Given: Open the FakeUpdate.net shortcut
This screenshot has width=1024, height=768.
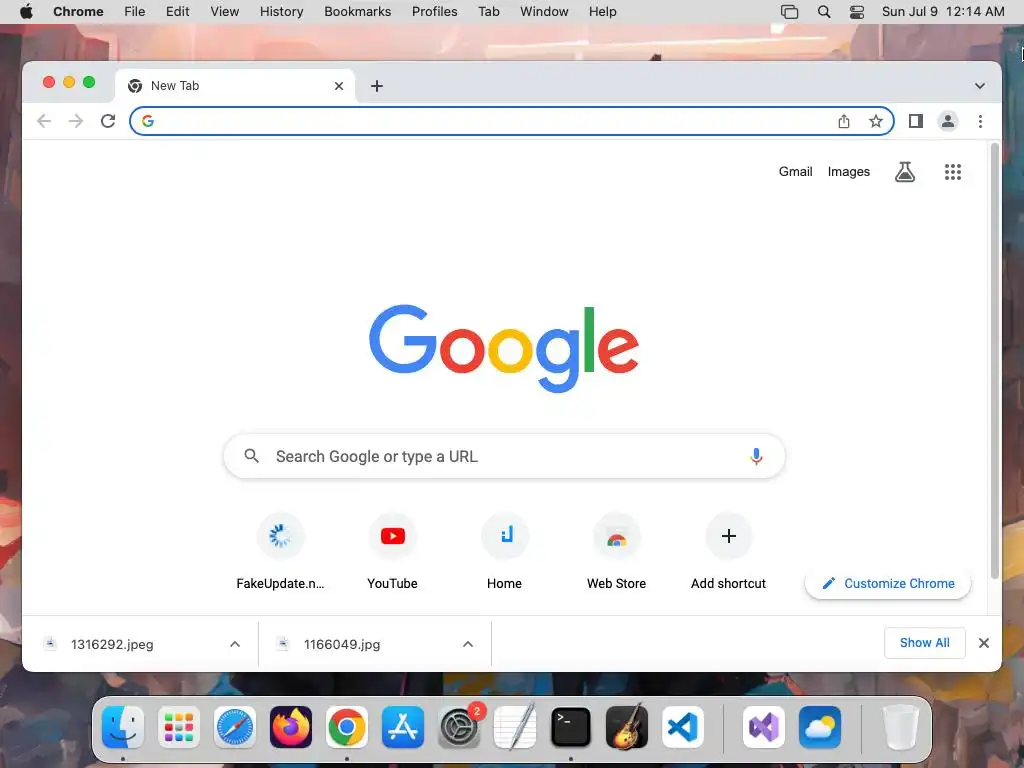Looking at the screenshot, I should [280, 552].
